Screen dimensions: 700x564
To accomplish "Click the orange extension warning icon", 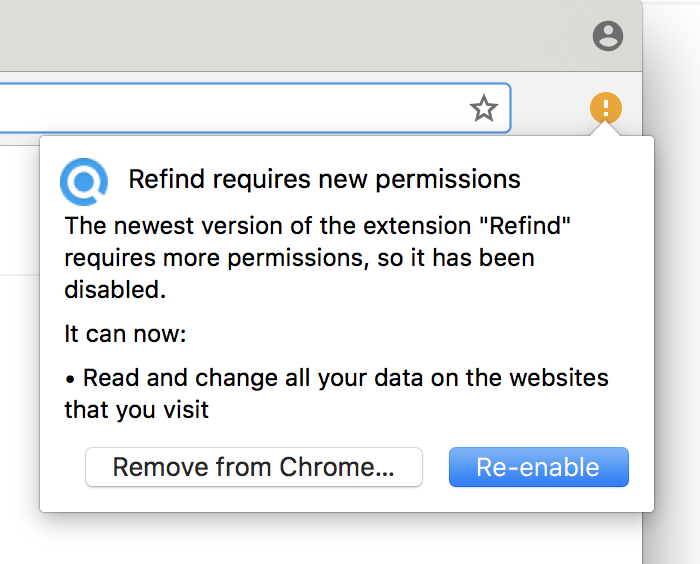I will (606, 107).
